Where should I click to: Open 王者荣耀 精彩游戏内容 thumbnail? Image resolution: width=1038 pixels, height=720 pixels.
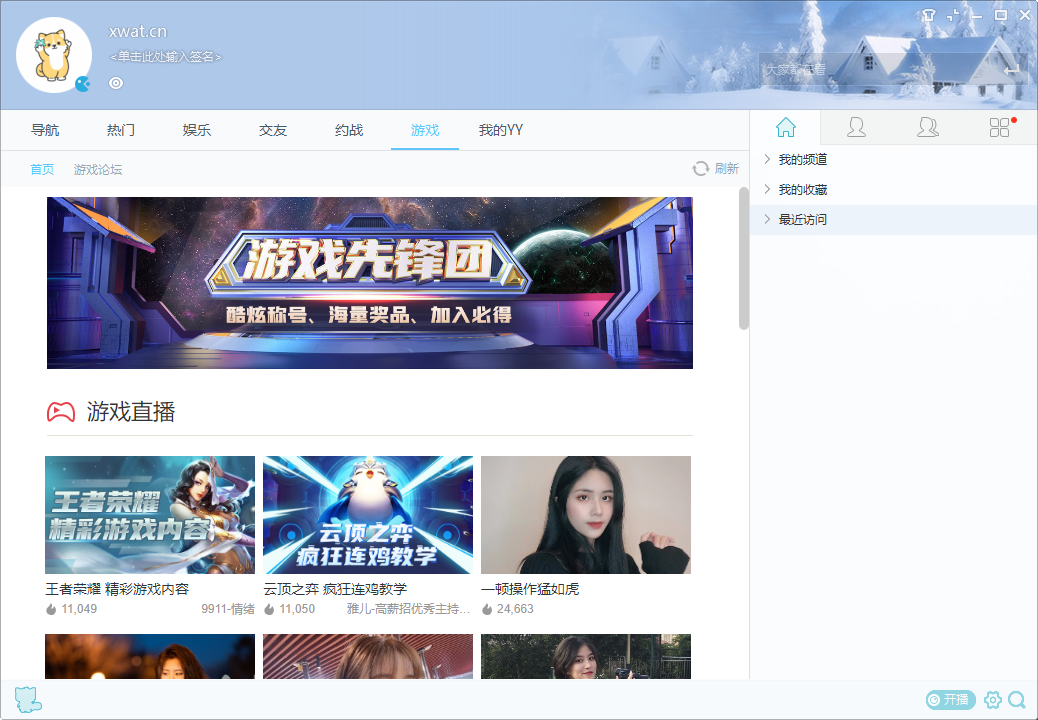(x=150, y=515)
